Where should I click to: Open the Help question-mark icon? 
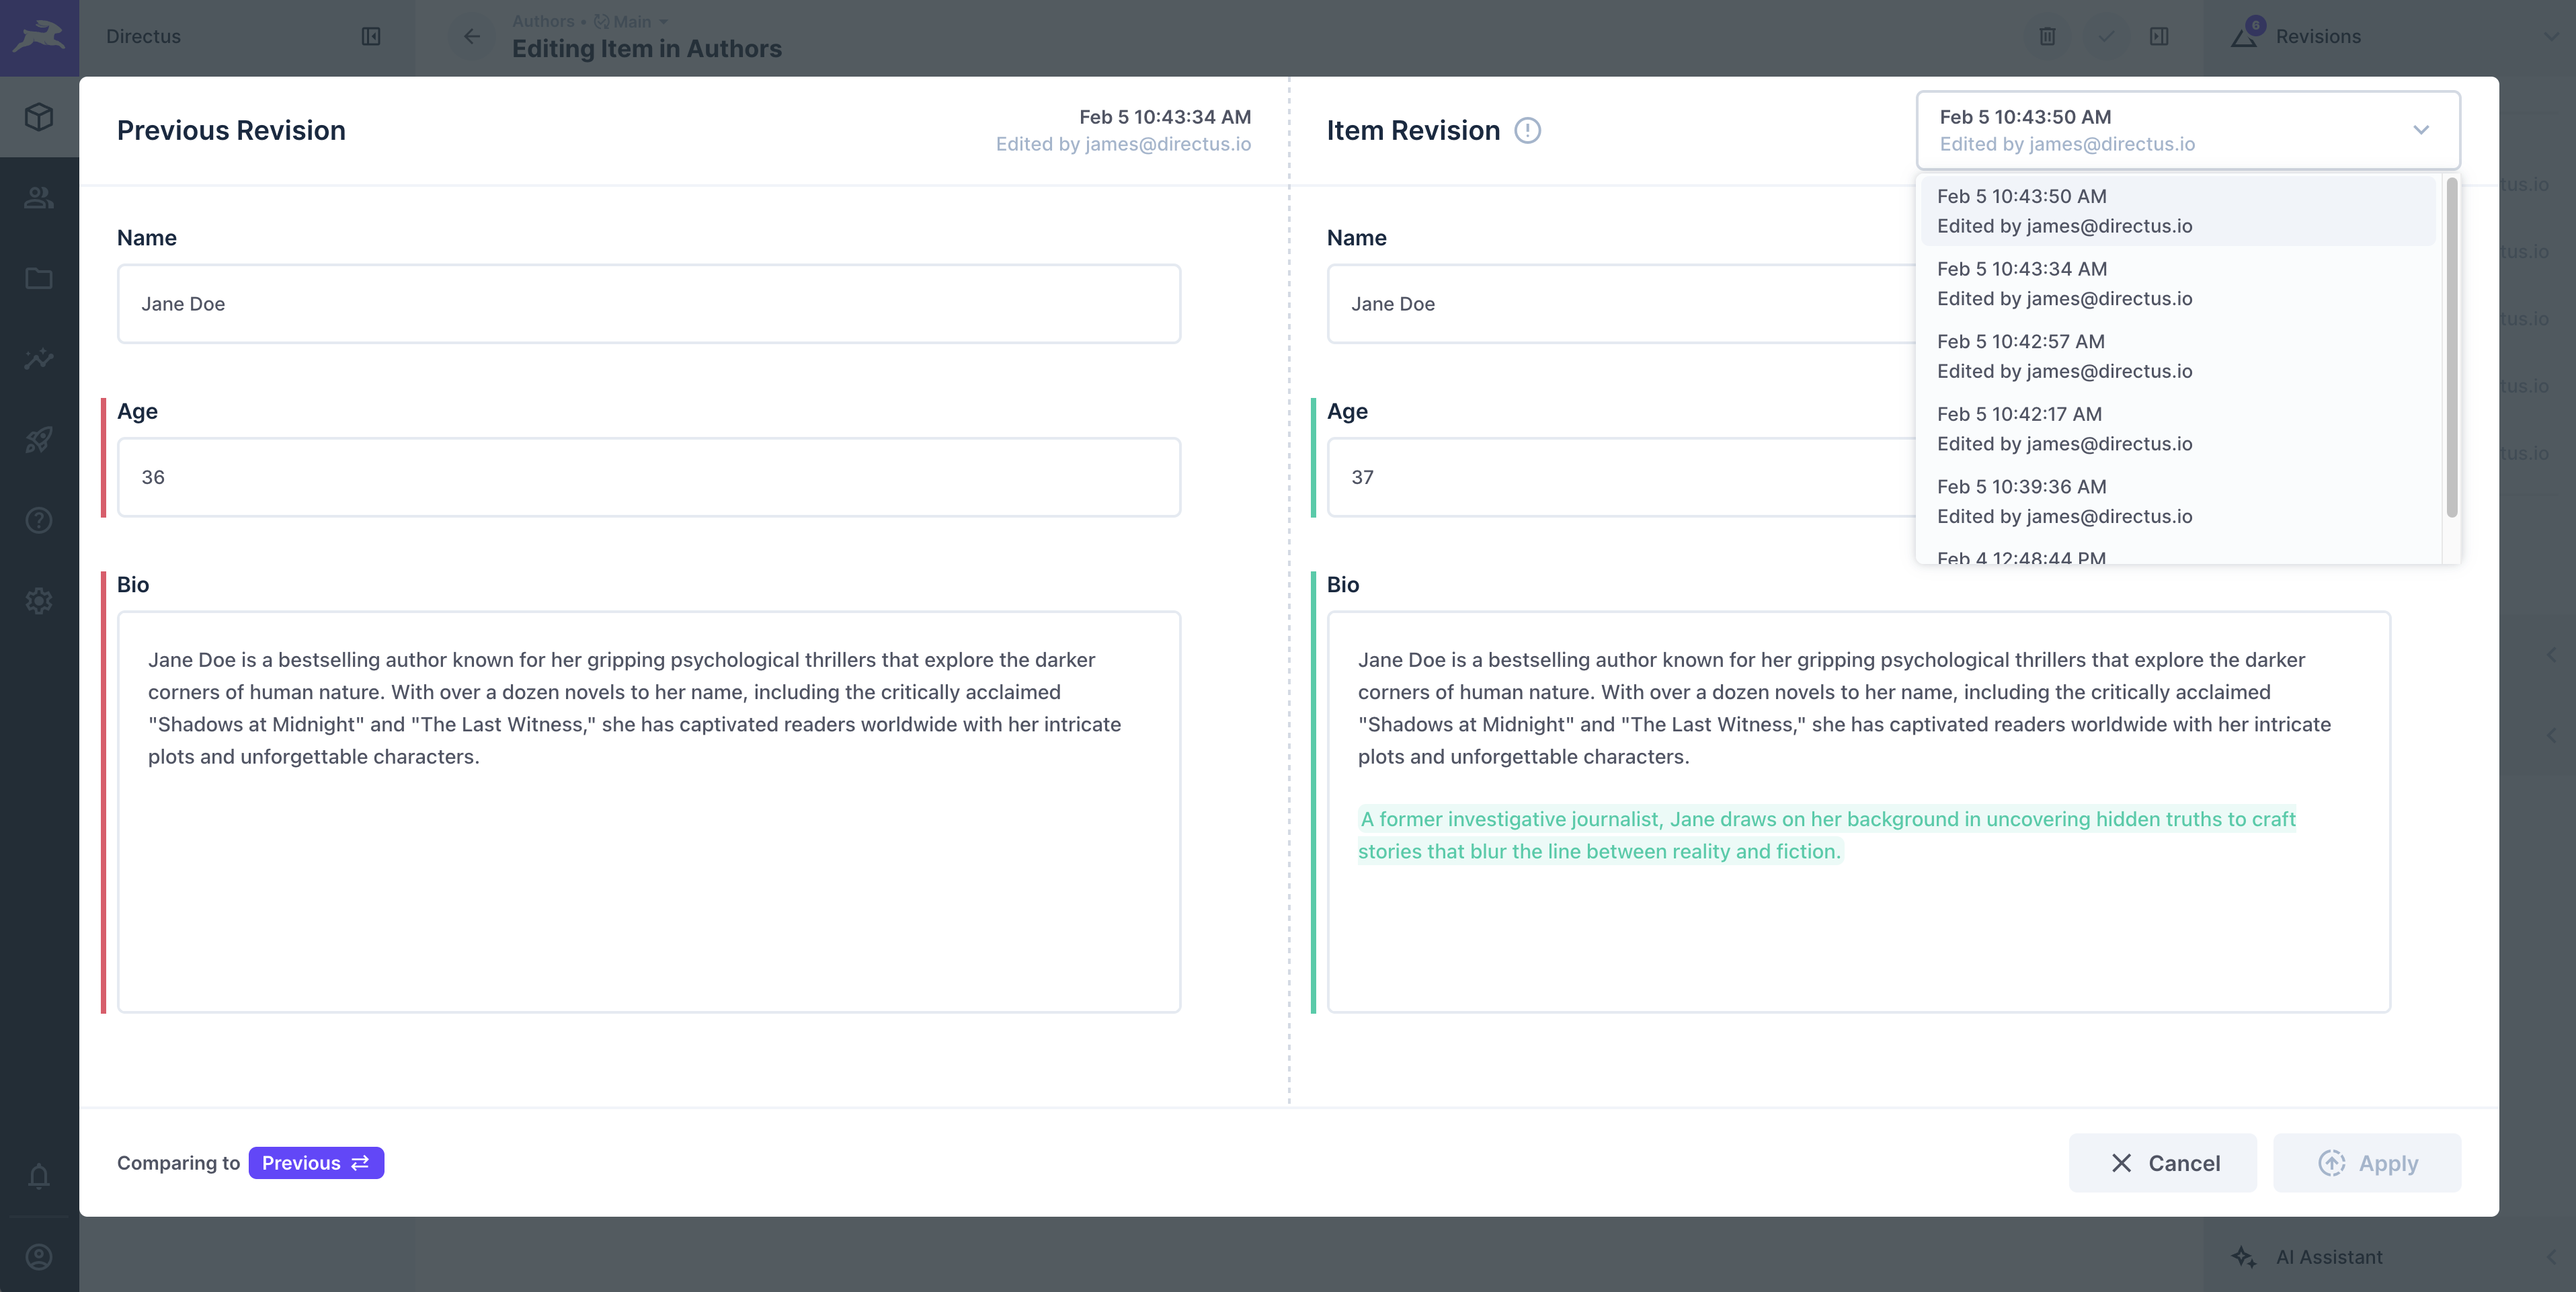tap(38, 521)
